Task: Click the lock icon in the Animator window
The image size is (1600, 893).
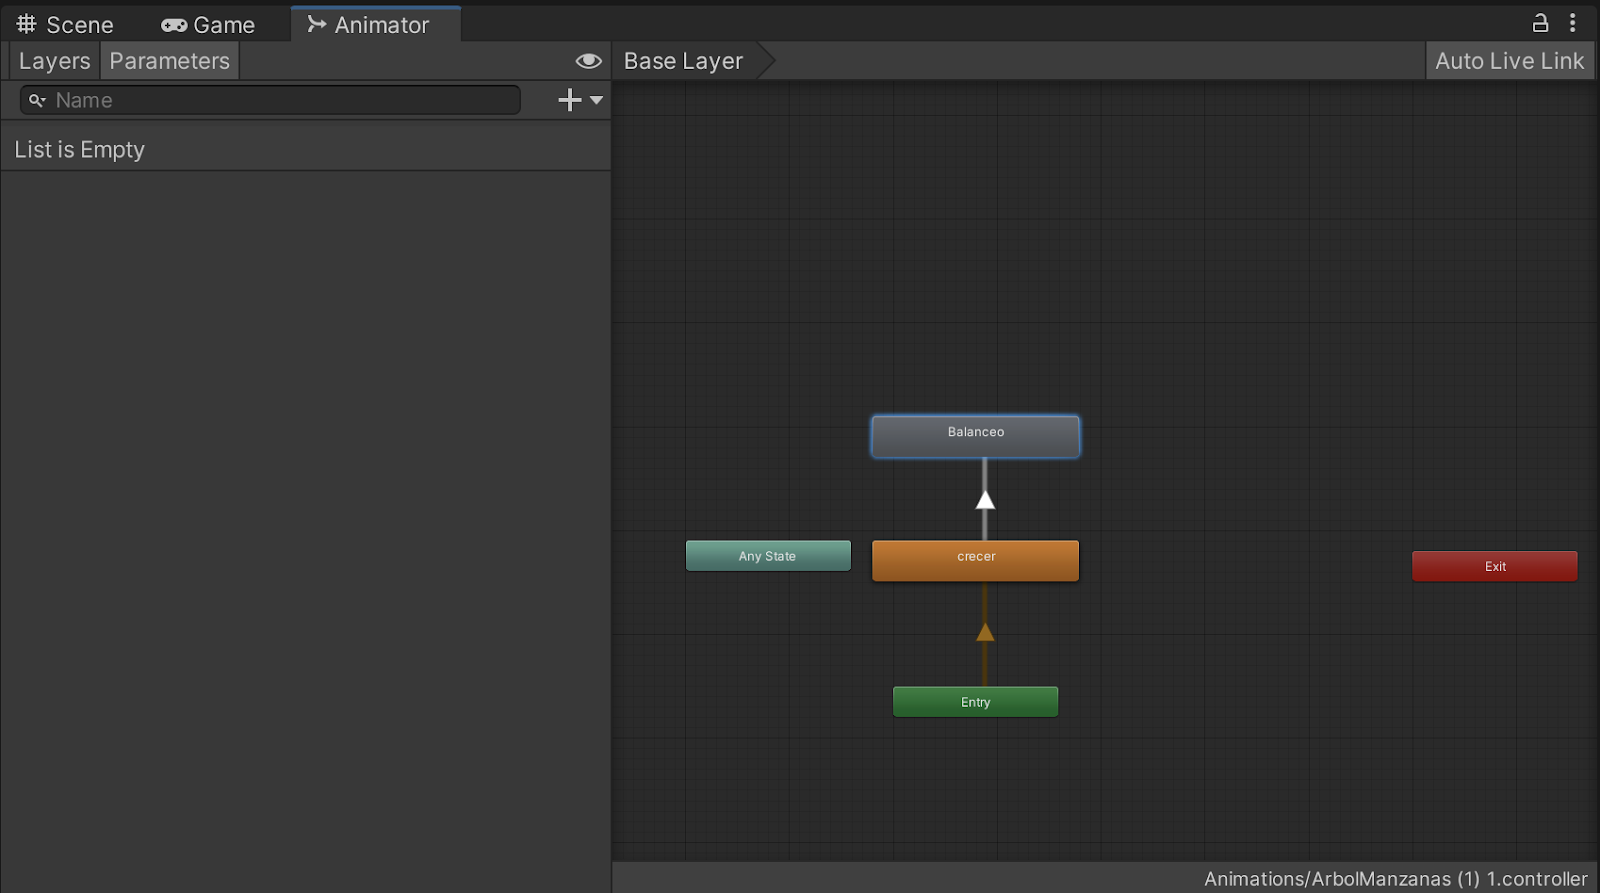Action: [1540, 23]
